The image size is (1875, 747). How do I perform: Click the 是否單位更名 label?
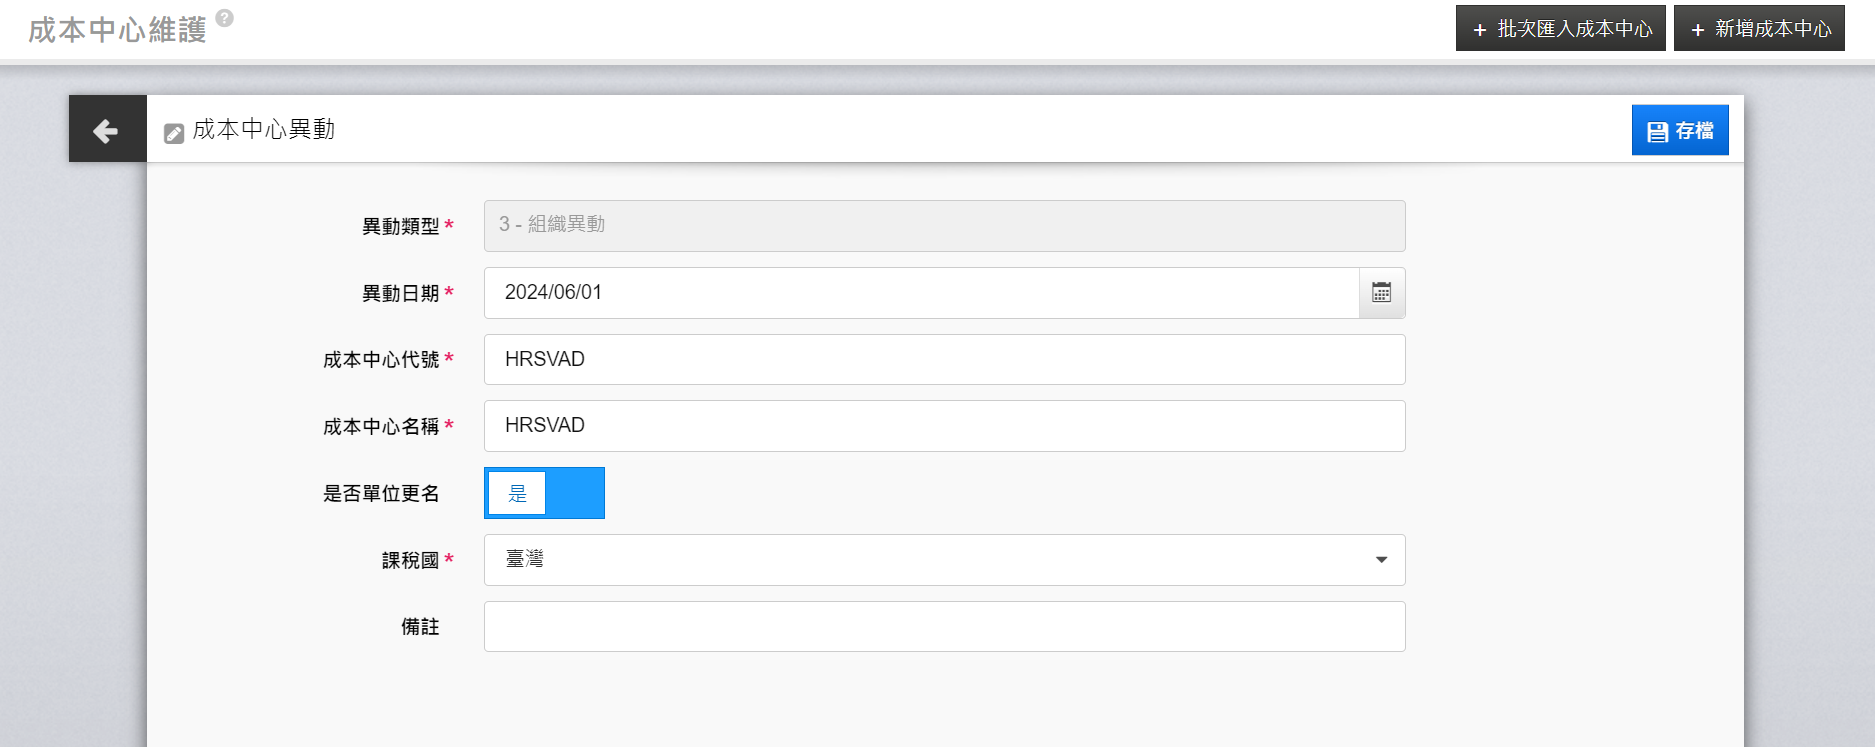coord(381,494)
